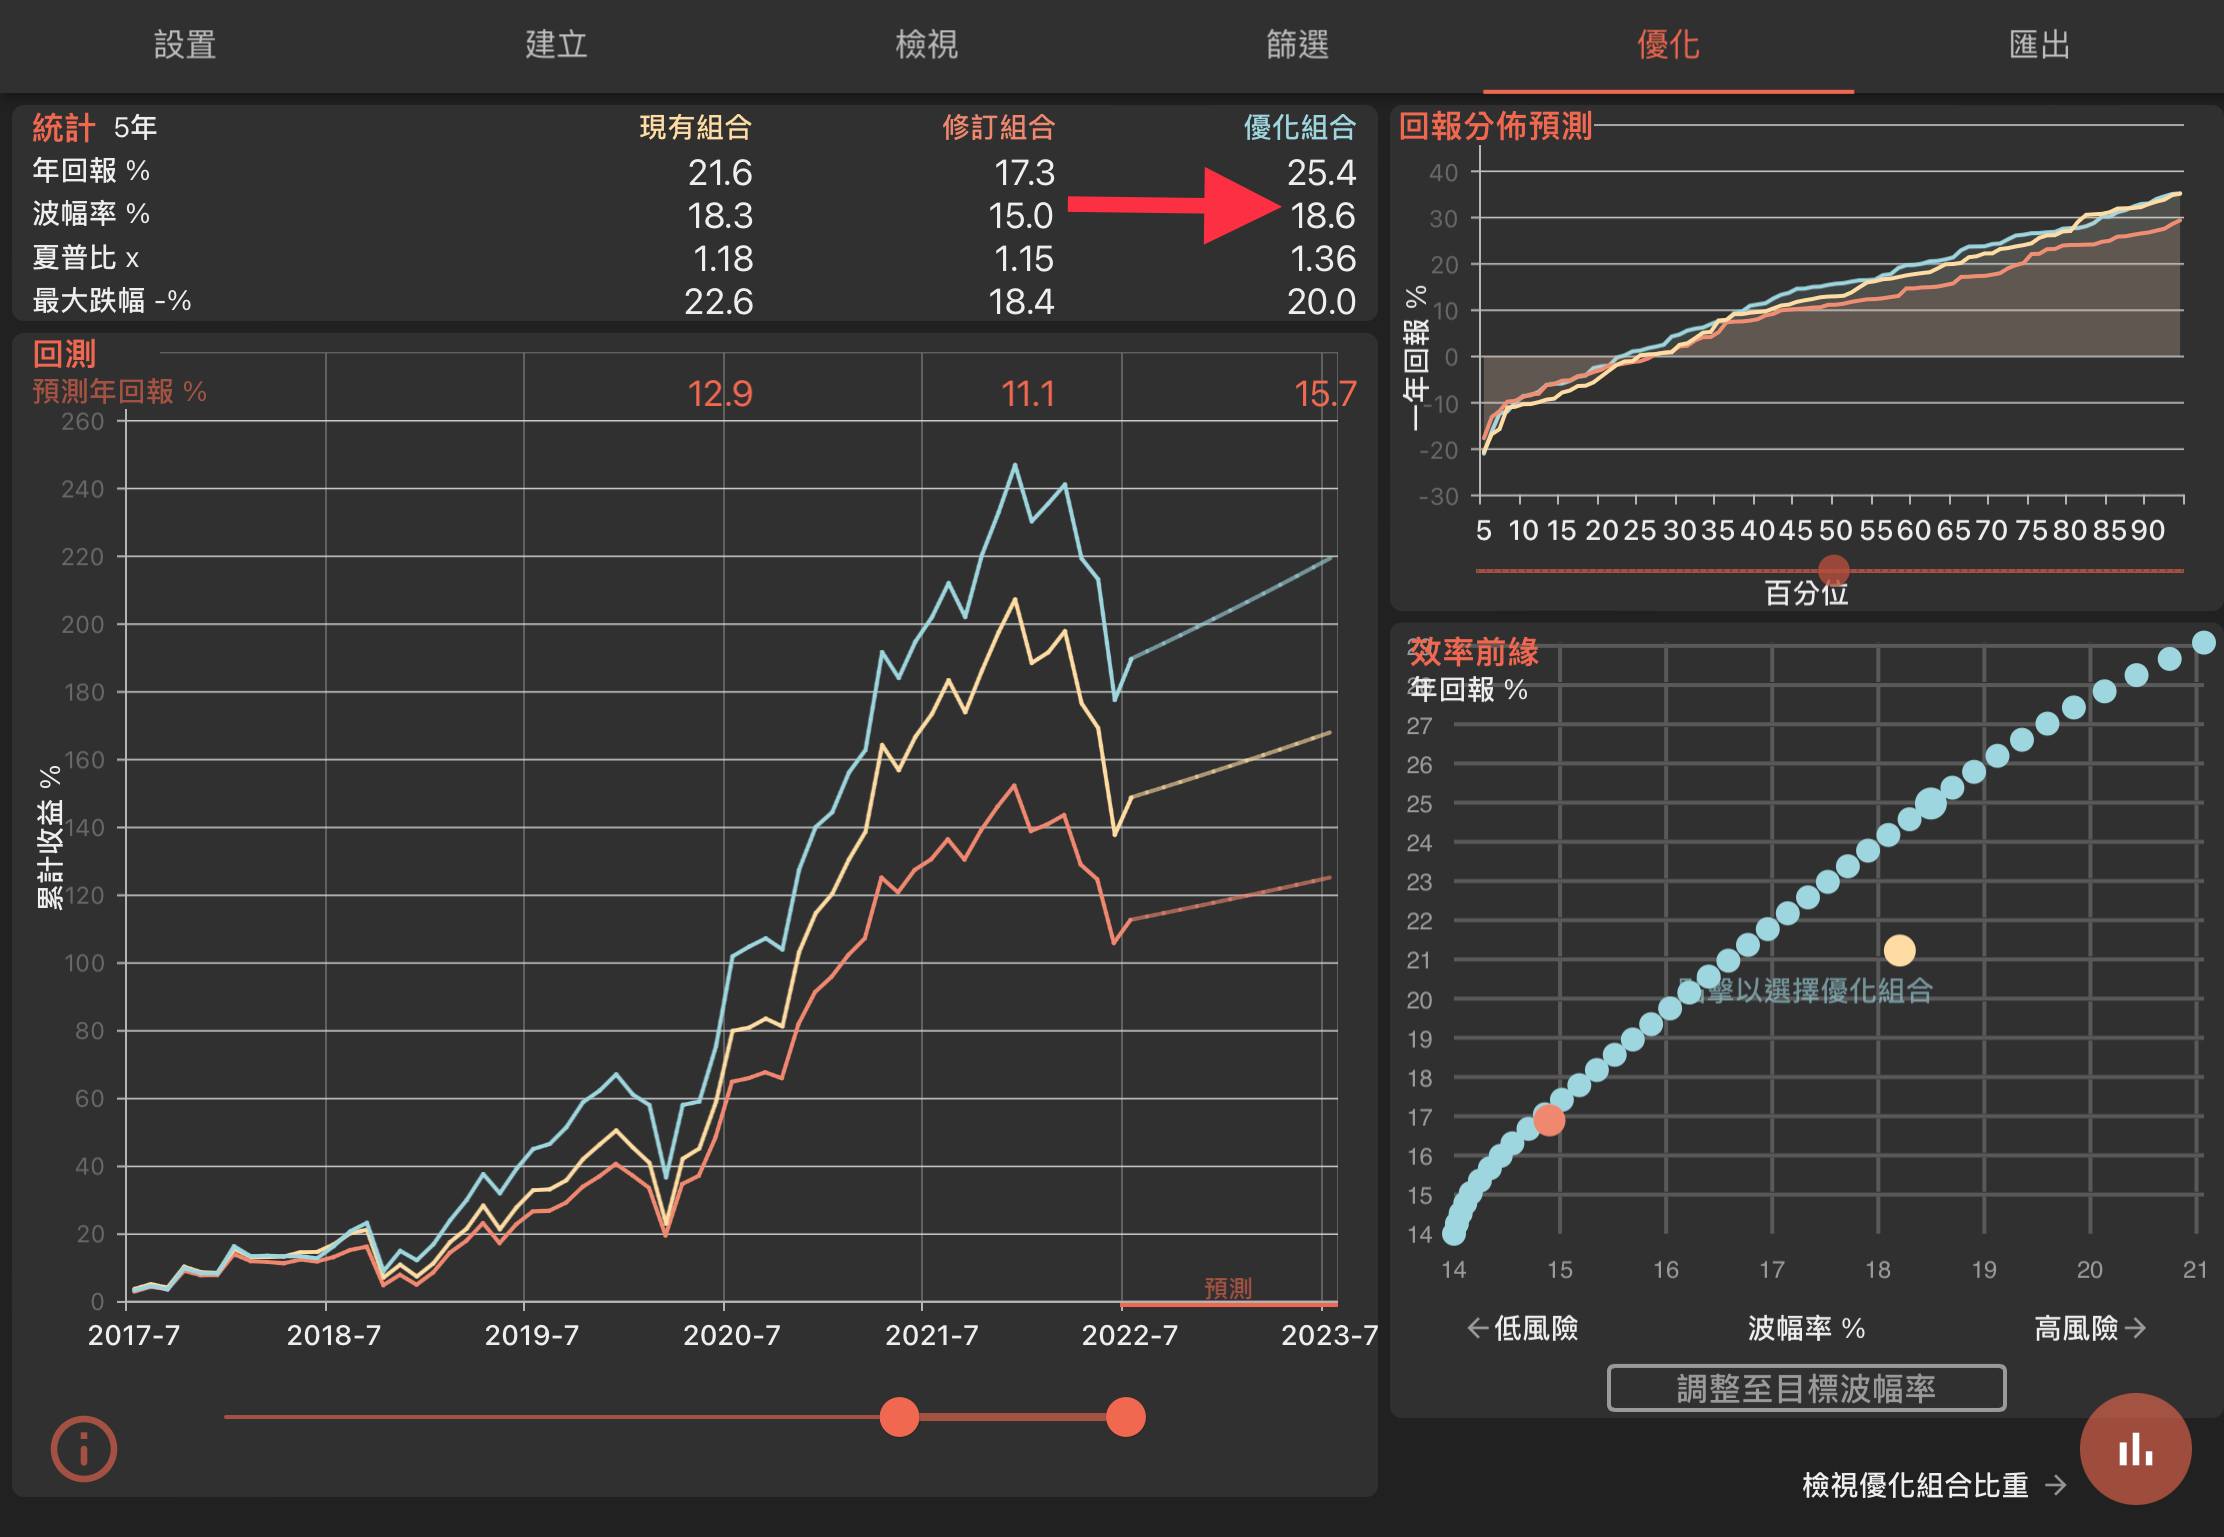Tap the info circle icon

[84, 1449]
